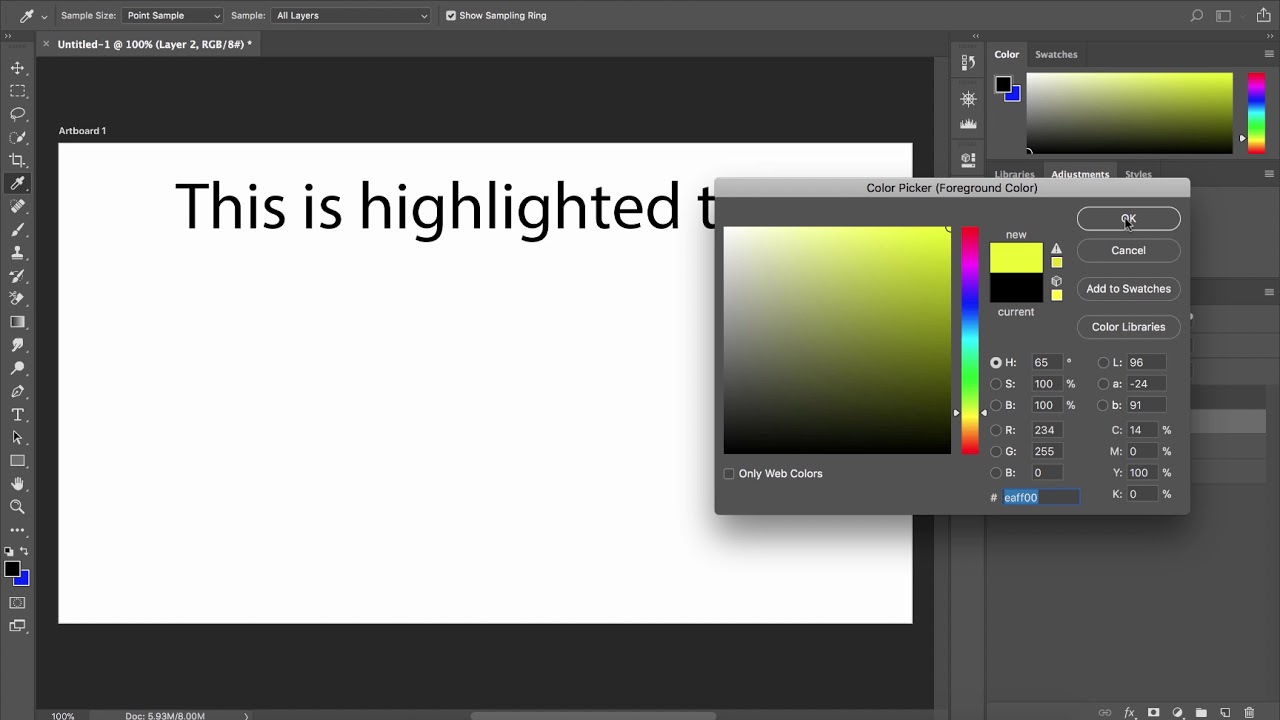Image resolution: width=1280 pixels, height=720 pixels.
Task: Select the Zoom tool
Action: [17, 507]
